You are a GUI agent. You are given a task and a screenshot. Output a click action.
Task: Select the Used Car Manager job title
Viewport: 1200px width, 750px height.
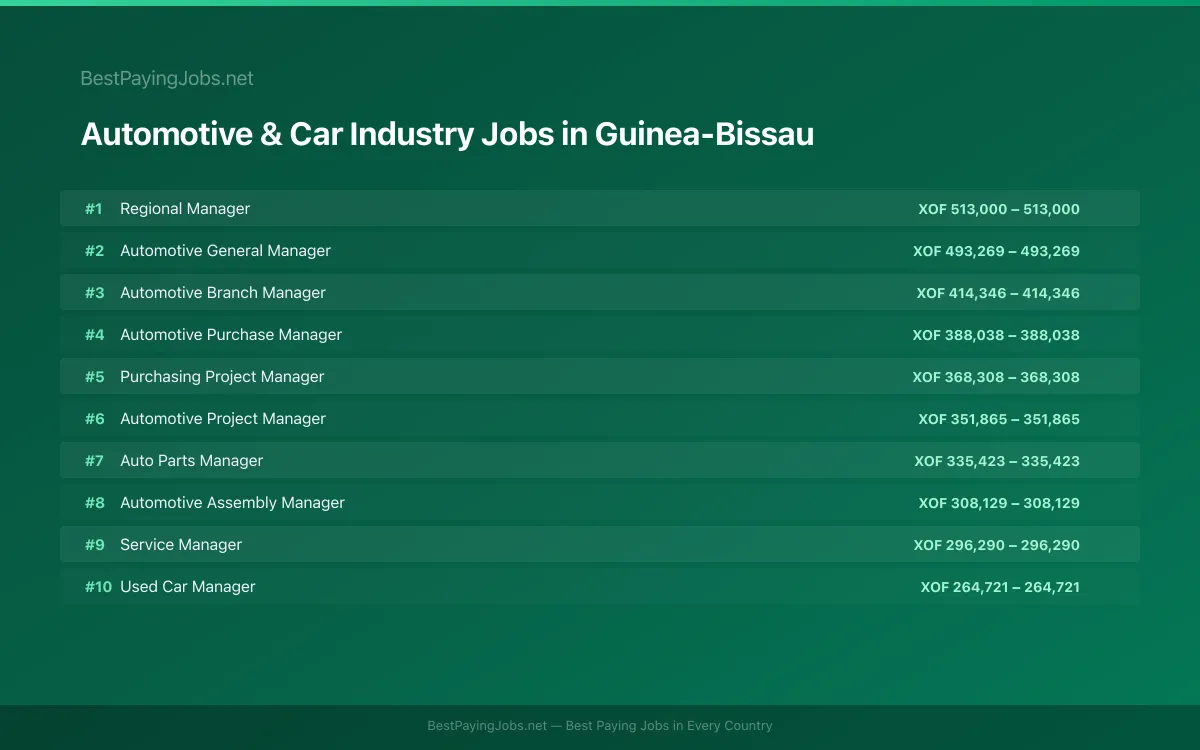click(x=188, y=587)
